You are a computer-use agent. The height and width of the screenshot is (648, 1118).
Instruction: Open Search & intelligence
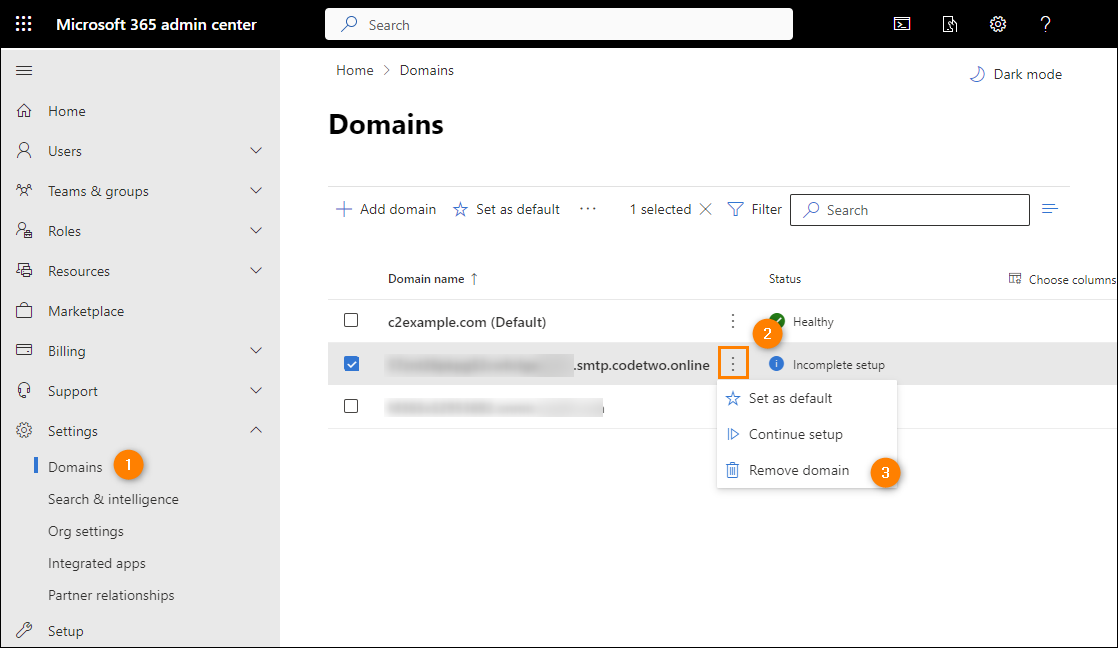[x=113, y=499]
